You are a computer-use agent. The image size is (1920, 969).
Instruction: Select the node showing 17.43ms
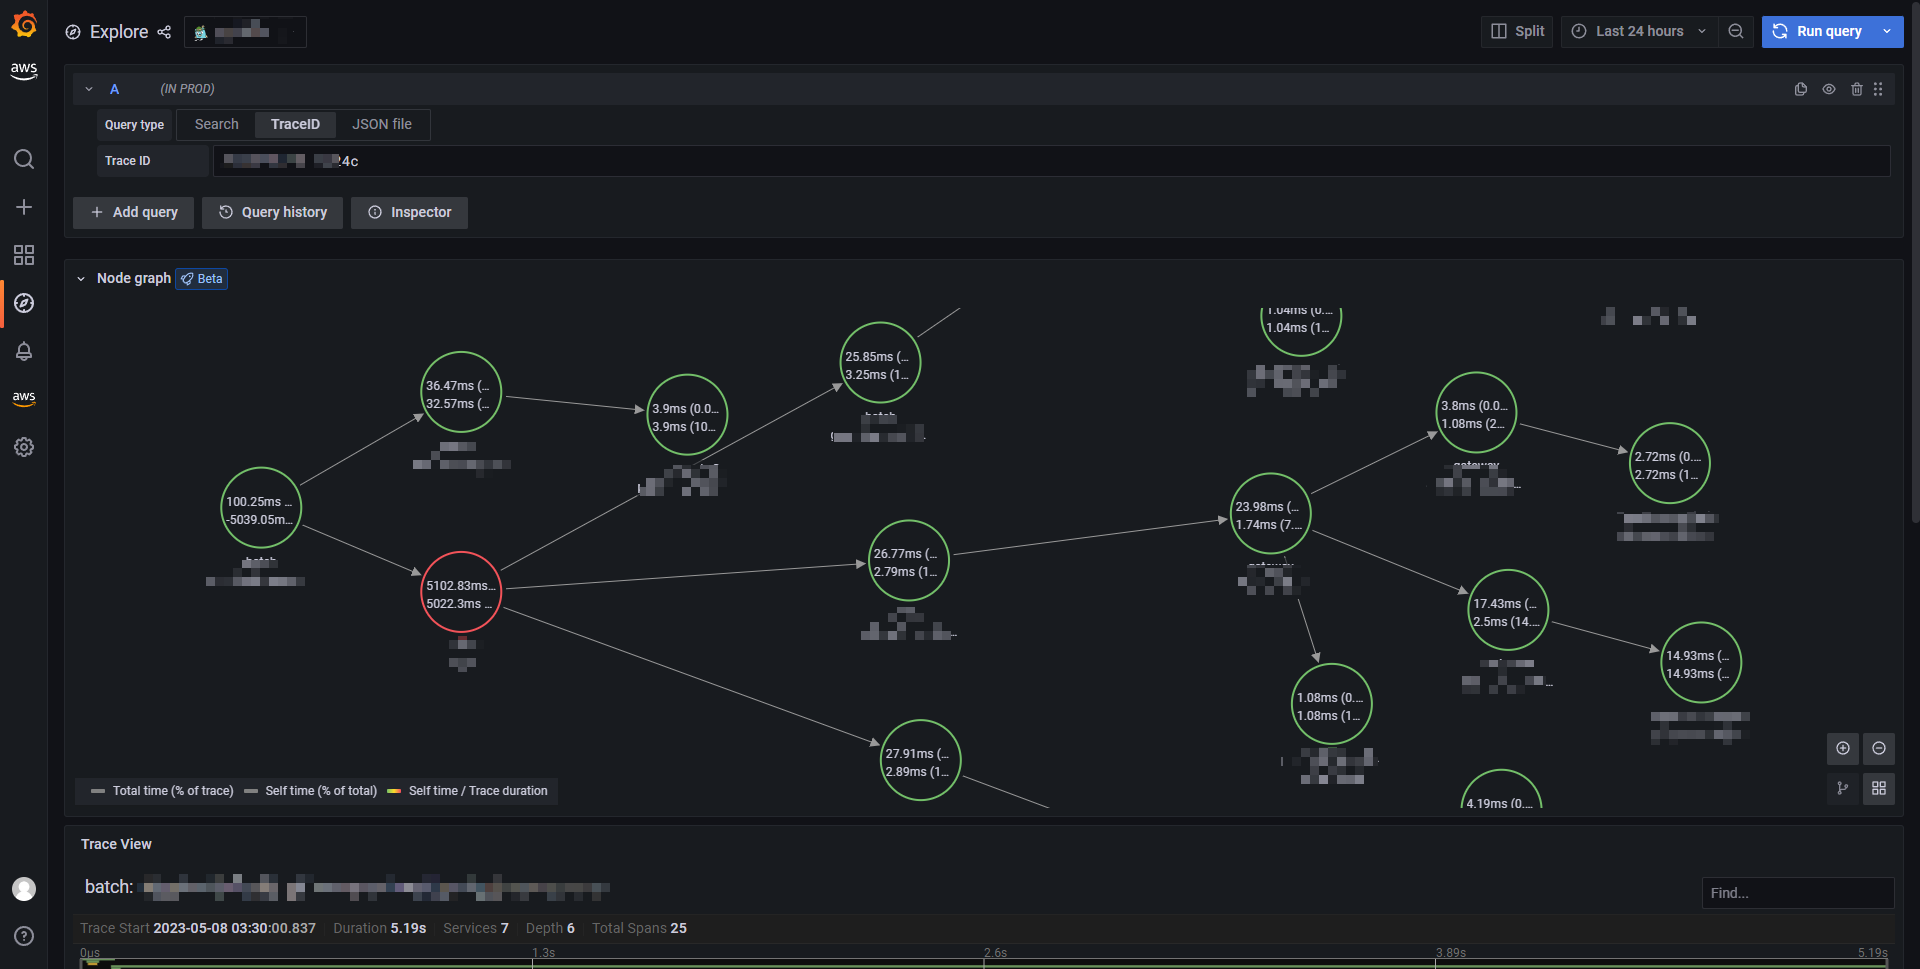click(1508, 610)
